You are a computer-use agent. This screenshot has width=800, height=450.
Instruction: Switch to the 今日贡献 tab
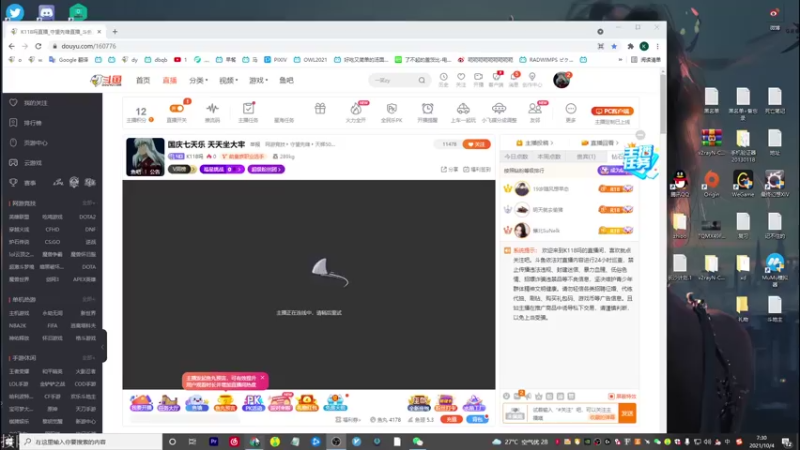tap(516, 157)
